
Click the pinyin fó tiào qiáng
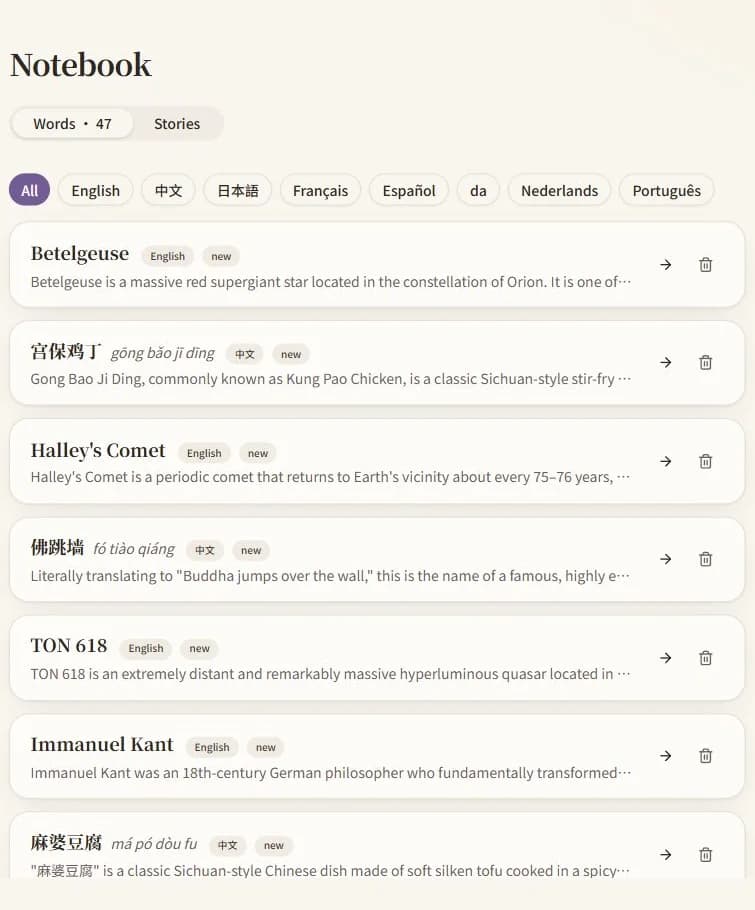click(x=134, y=549)
